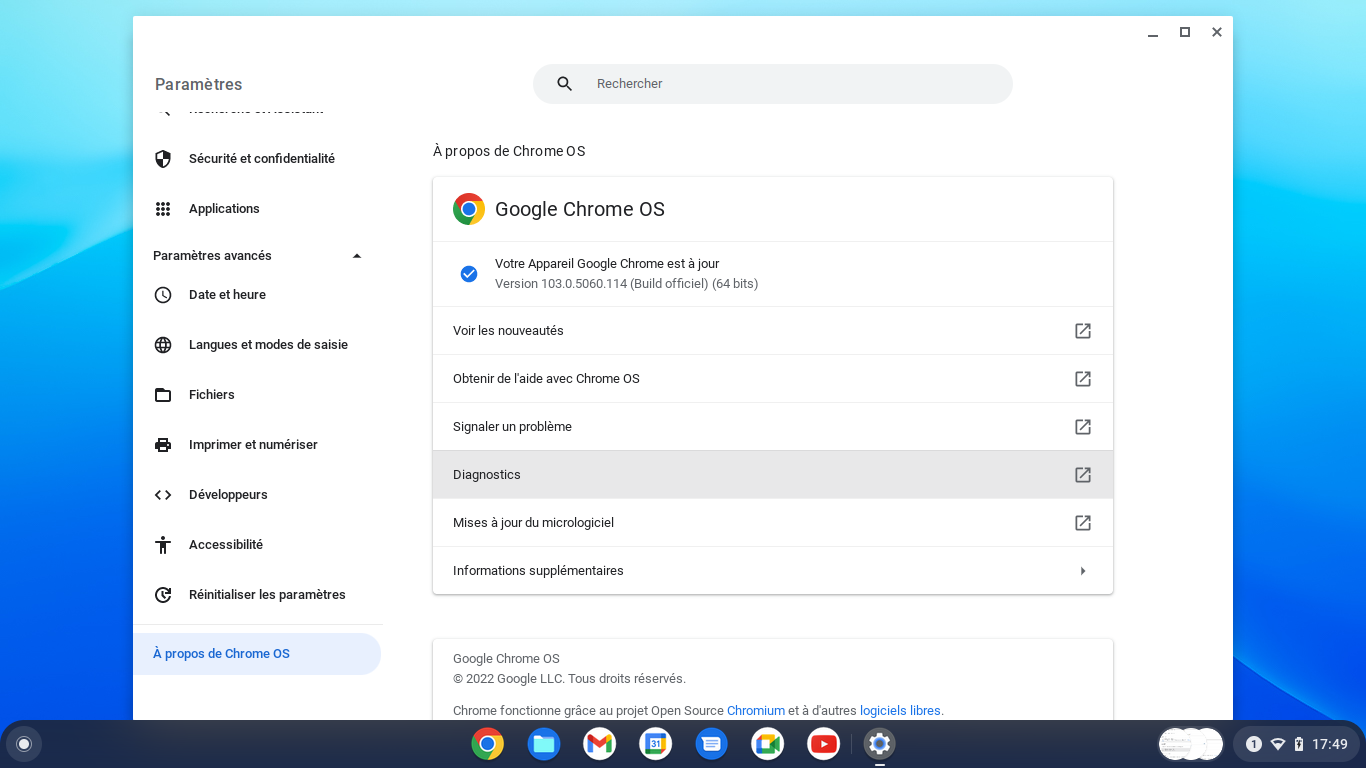The height and width of the screenshot is (768, 1366).
Task: Launch the Diagnostics row
Action: click(773, 475)
